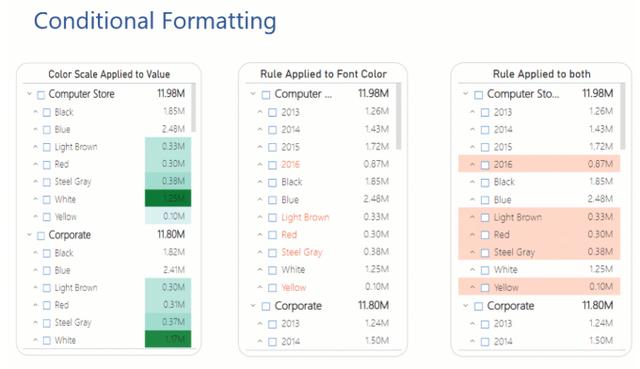Select the red-colored Red row in Font Color slicer
Viewport: 640px width, 369px height.
pos(321,235)
